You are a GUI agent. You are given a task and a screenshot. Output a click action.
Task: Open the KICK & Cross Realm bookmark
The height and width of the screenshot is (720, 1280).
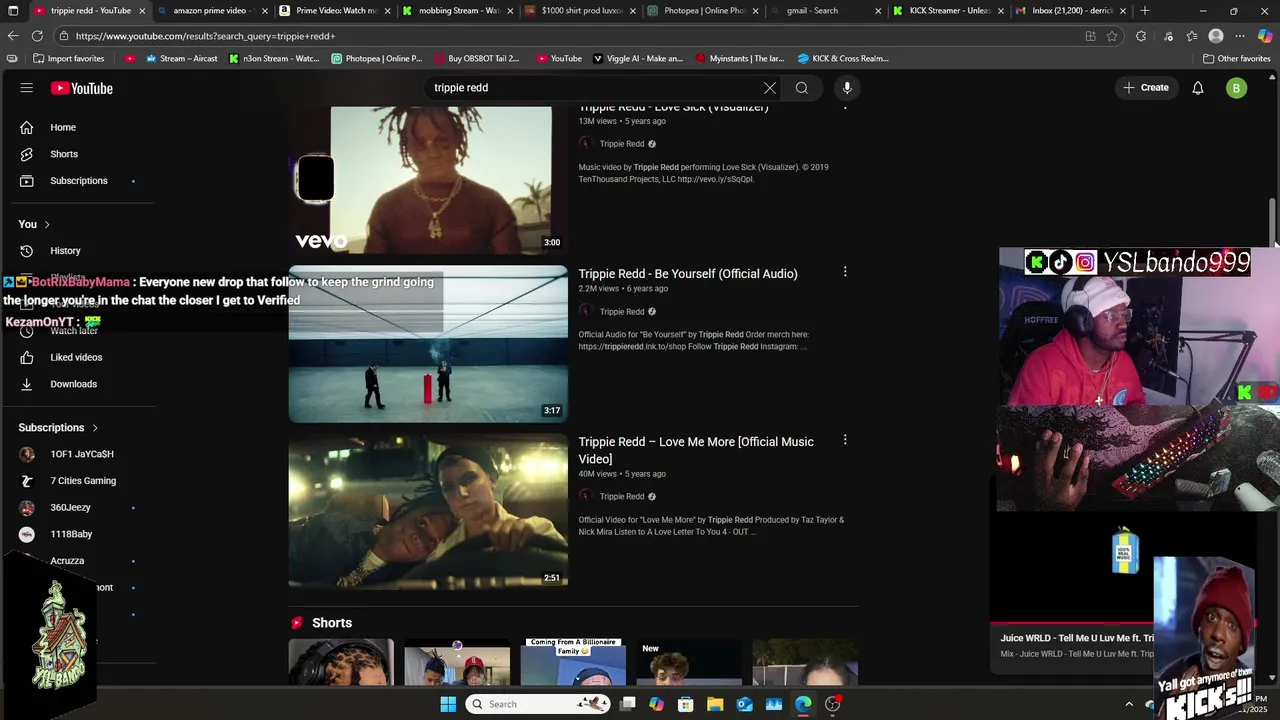pyautogui.click(x=842, y=58)
